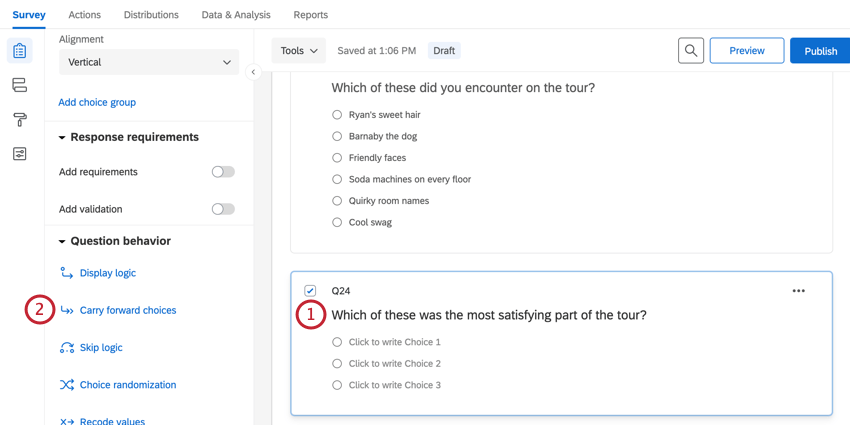Open the survey builder clipboard icon
The image size is (850, 425).
pos(20,51)
